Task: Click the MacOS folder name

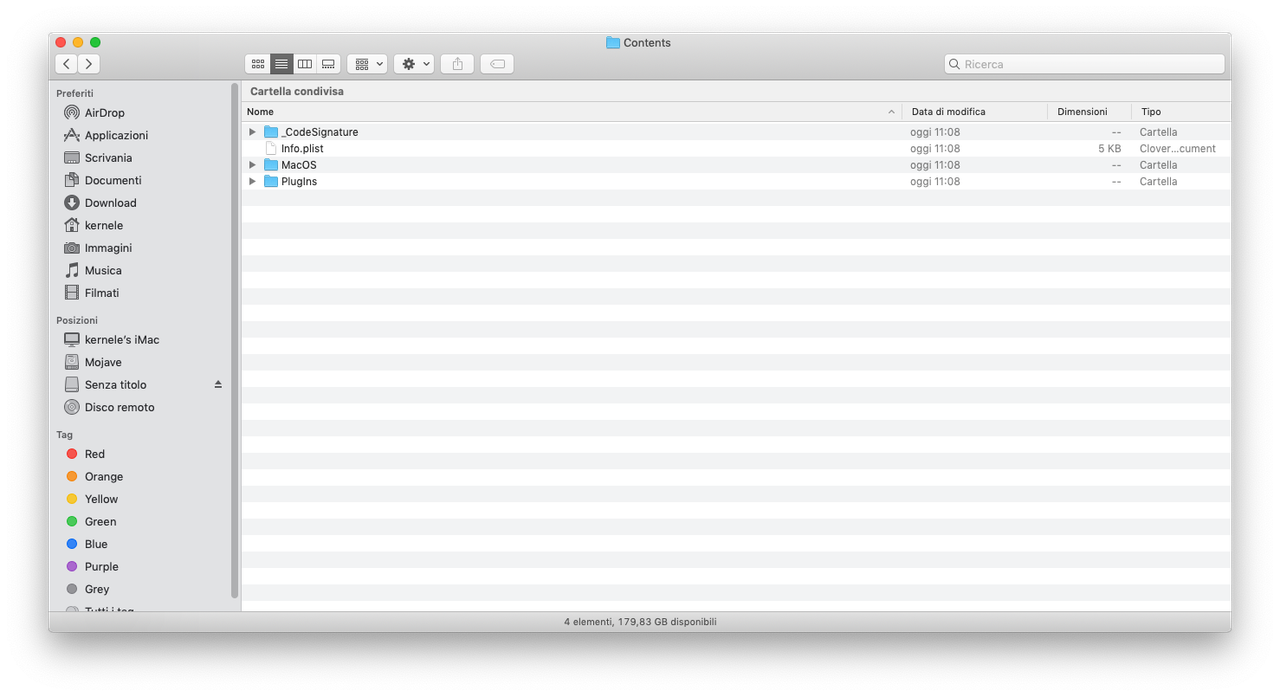Action: pyautogui.click(x=299, y=165)
